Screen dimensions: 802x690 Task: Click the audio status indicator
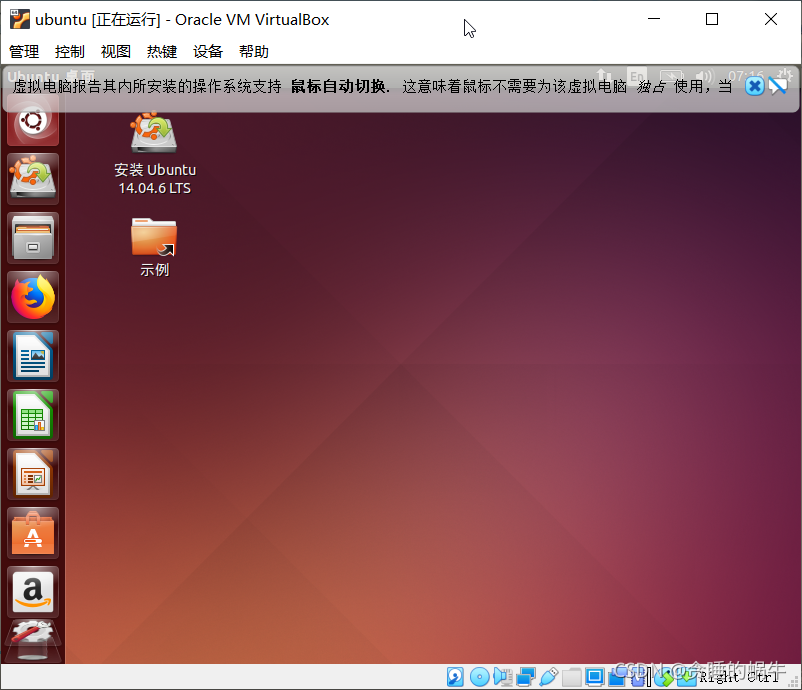click(x=503, y=677)
